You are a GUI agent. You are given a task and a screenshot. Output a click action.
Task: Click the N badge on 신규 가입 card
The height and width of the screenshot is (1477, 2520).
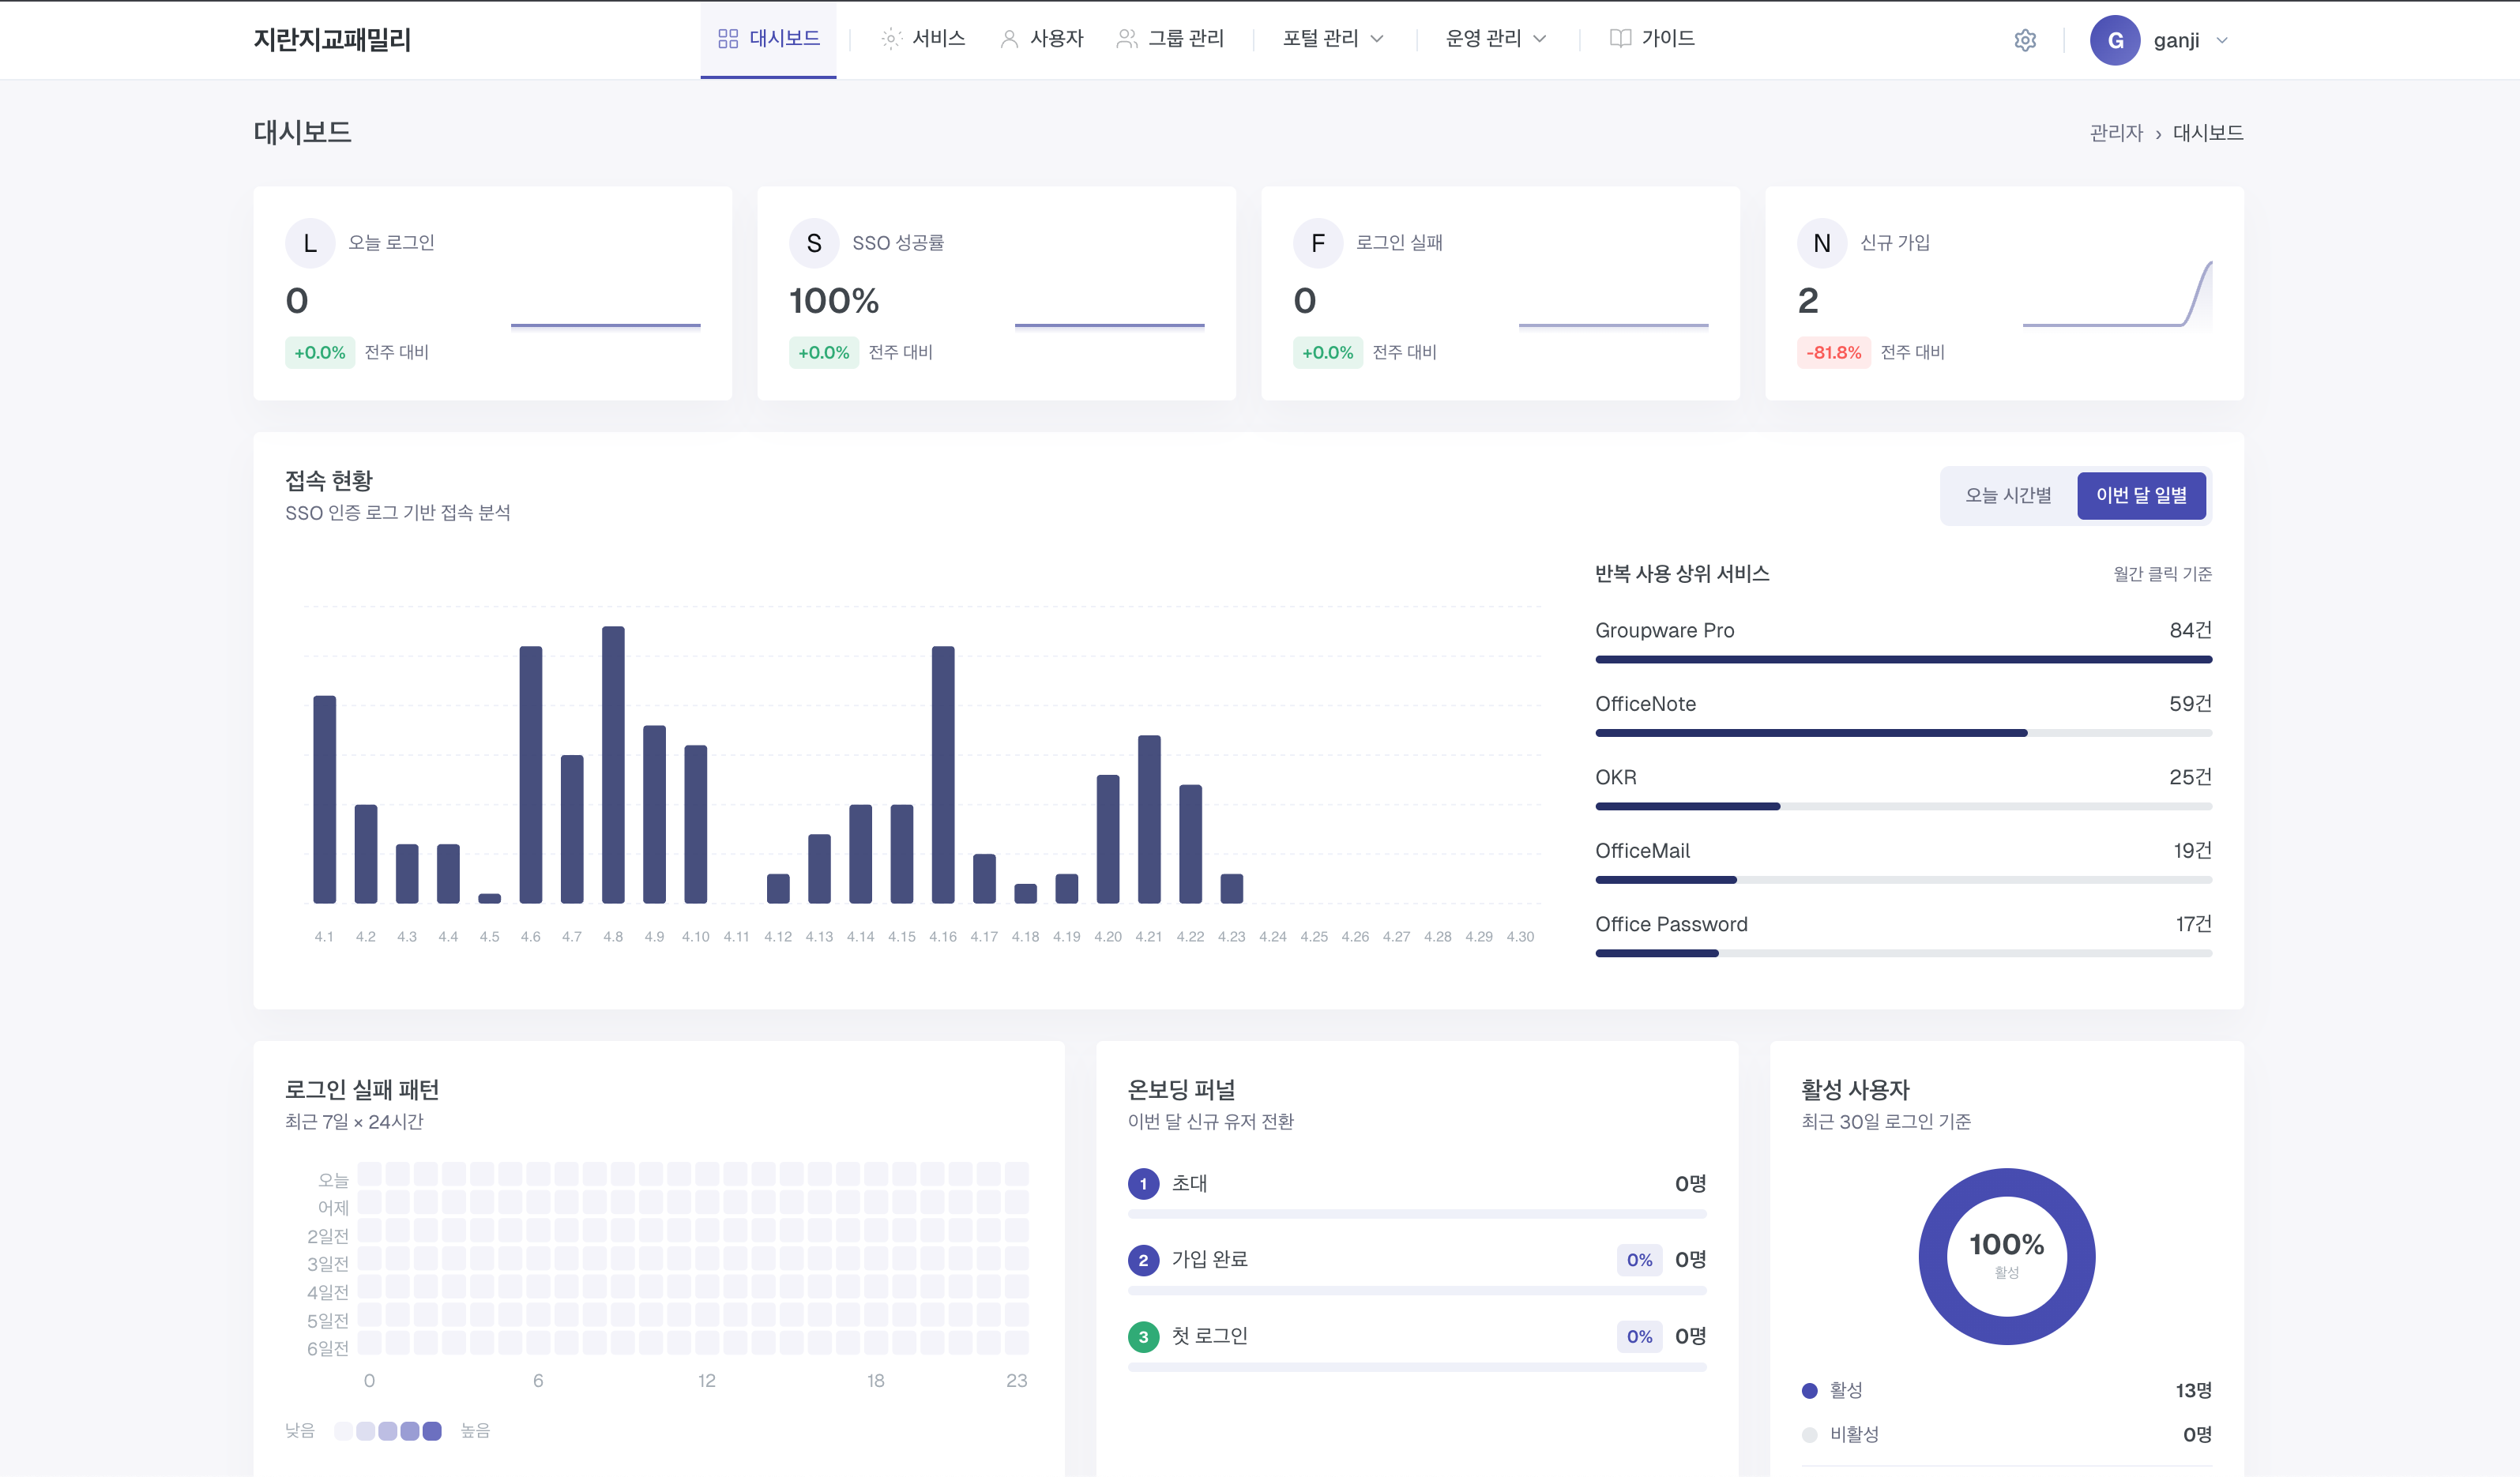point(1822,243)
